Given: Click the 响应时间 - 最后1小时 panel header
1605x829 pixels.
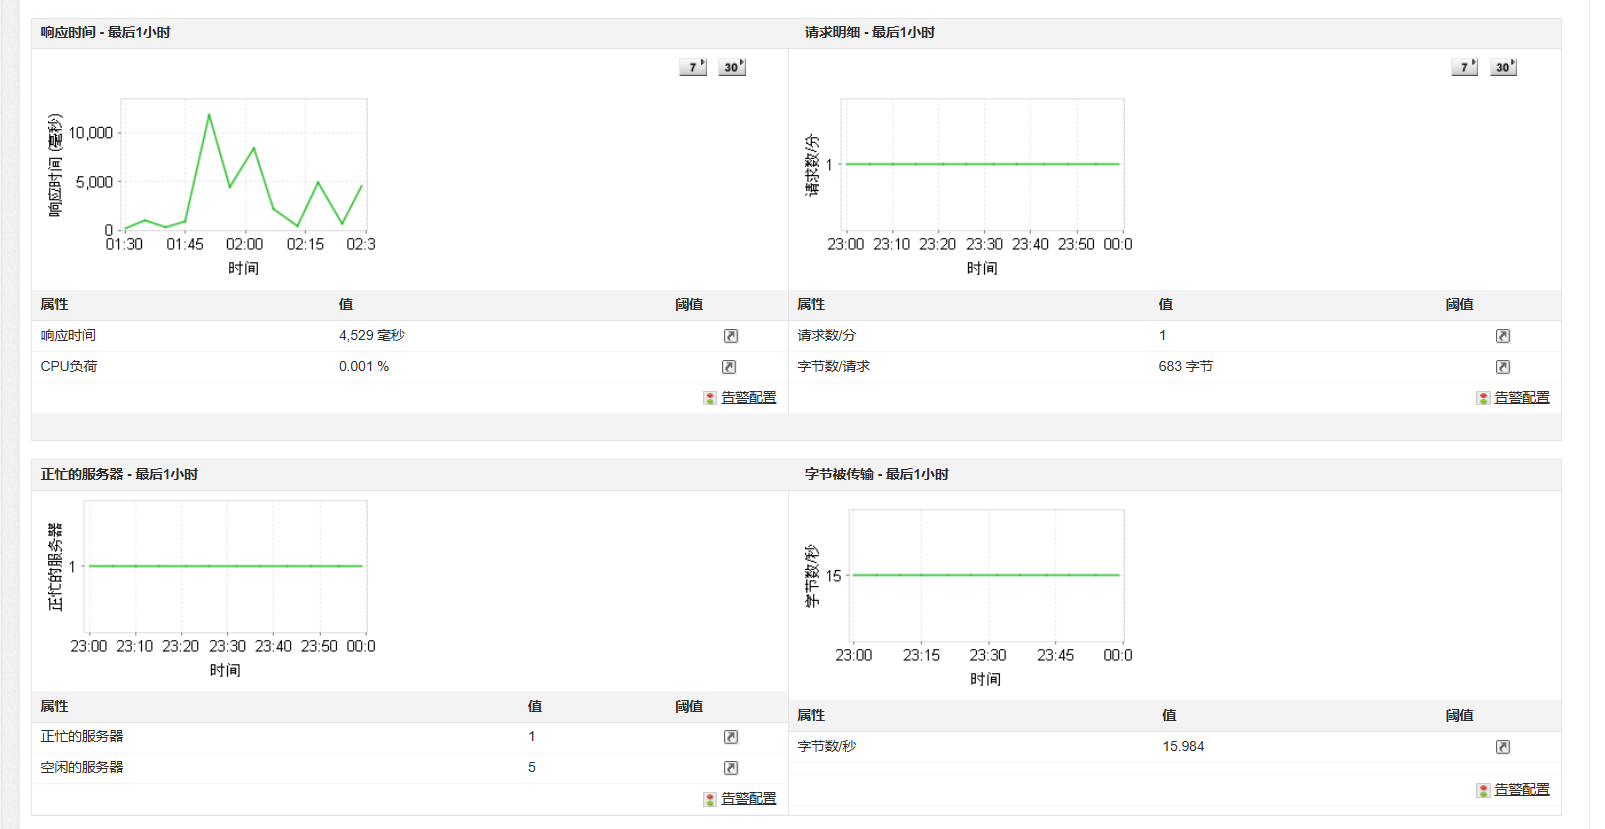Looking at the screenshot, I should coord(410,33).
